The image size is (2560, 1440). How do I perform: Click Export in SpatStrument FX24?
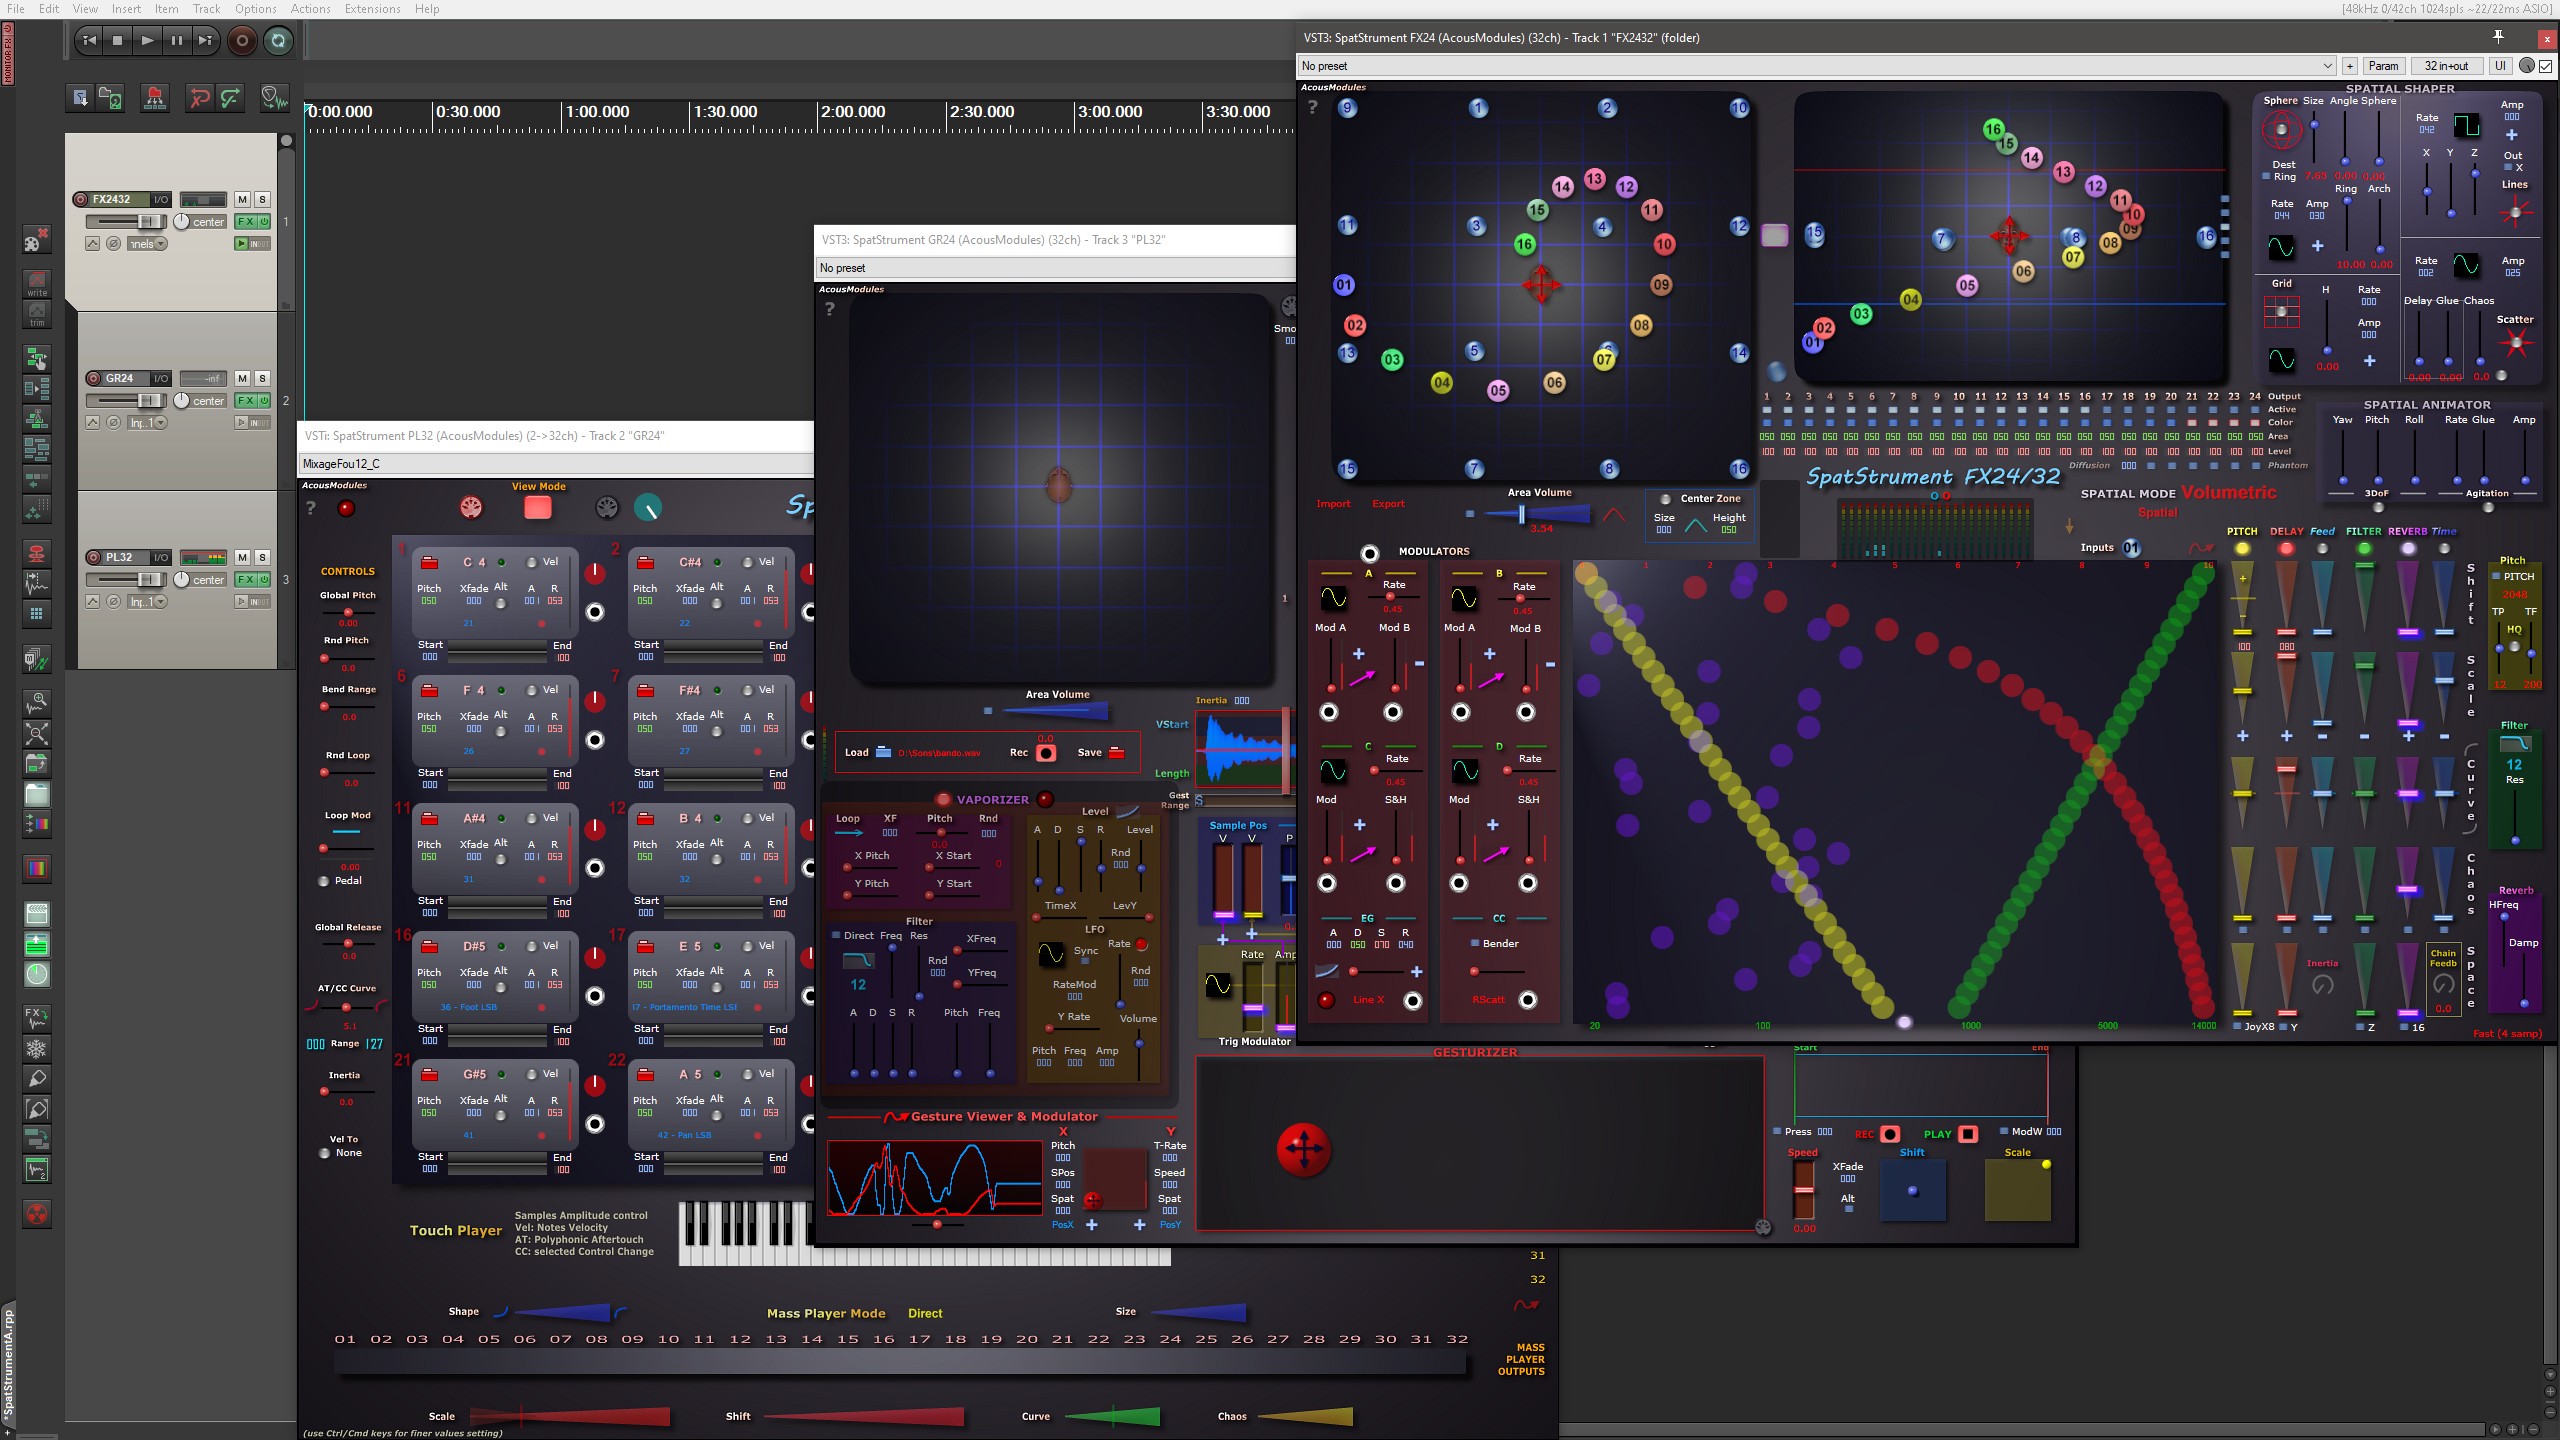1388,504
